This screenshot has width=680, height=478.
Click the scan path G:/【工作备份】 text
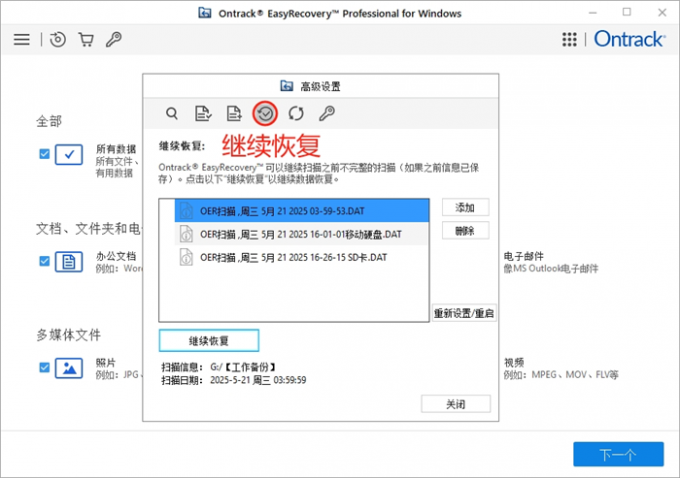(243, 367)
